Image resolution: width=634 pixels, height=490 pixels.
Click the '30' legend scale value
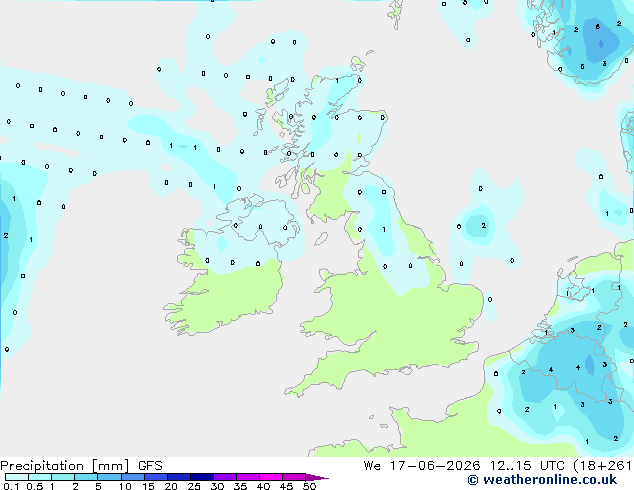click(x=217, y=486)
